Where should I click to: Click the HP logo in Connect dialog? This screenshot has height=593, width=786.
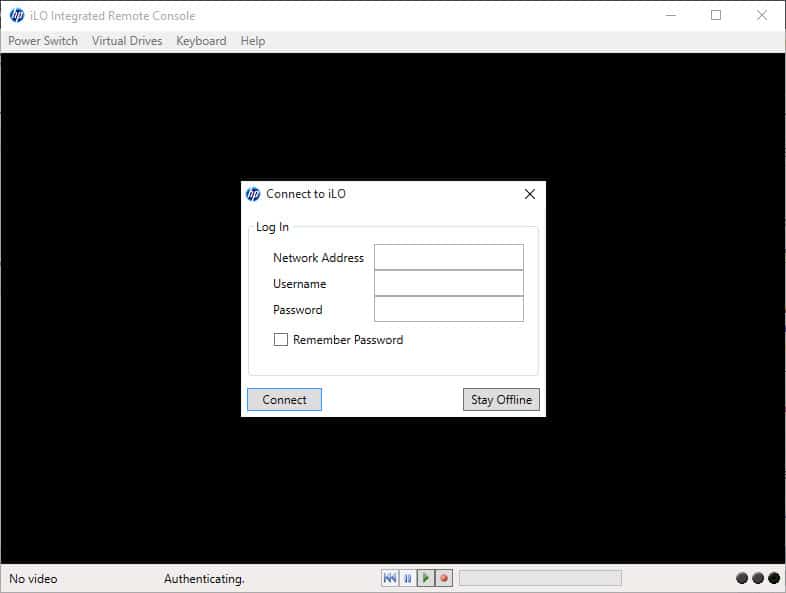[253, 194]
